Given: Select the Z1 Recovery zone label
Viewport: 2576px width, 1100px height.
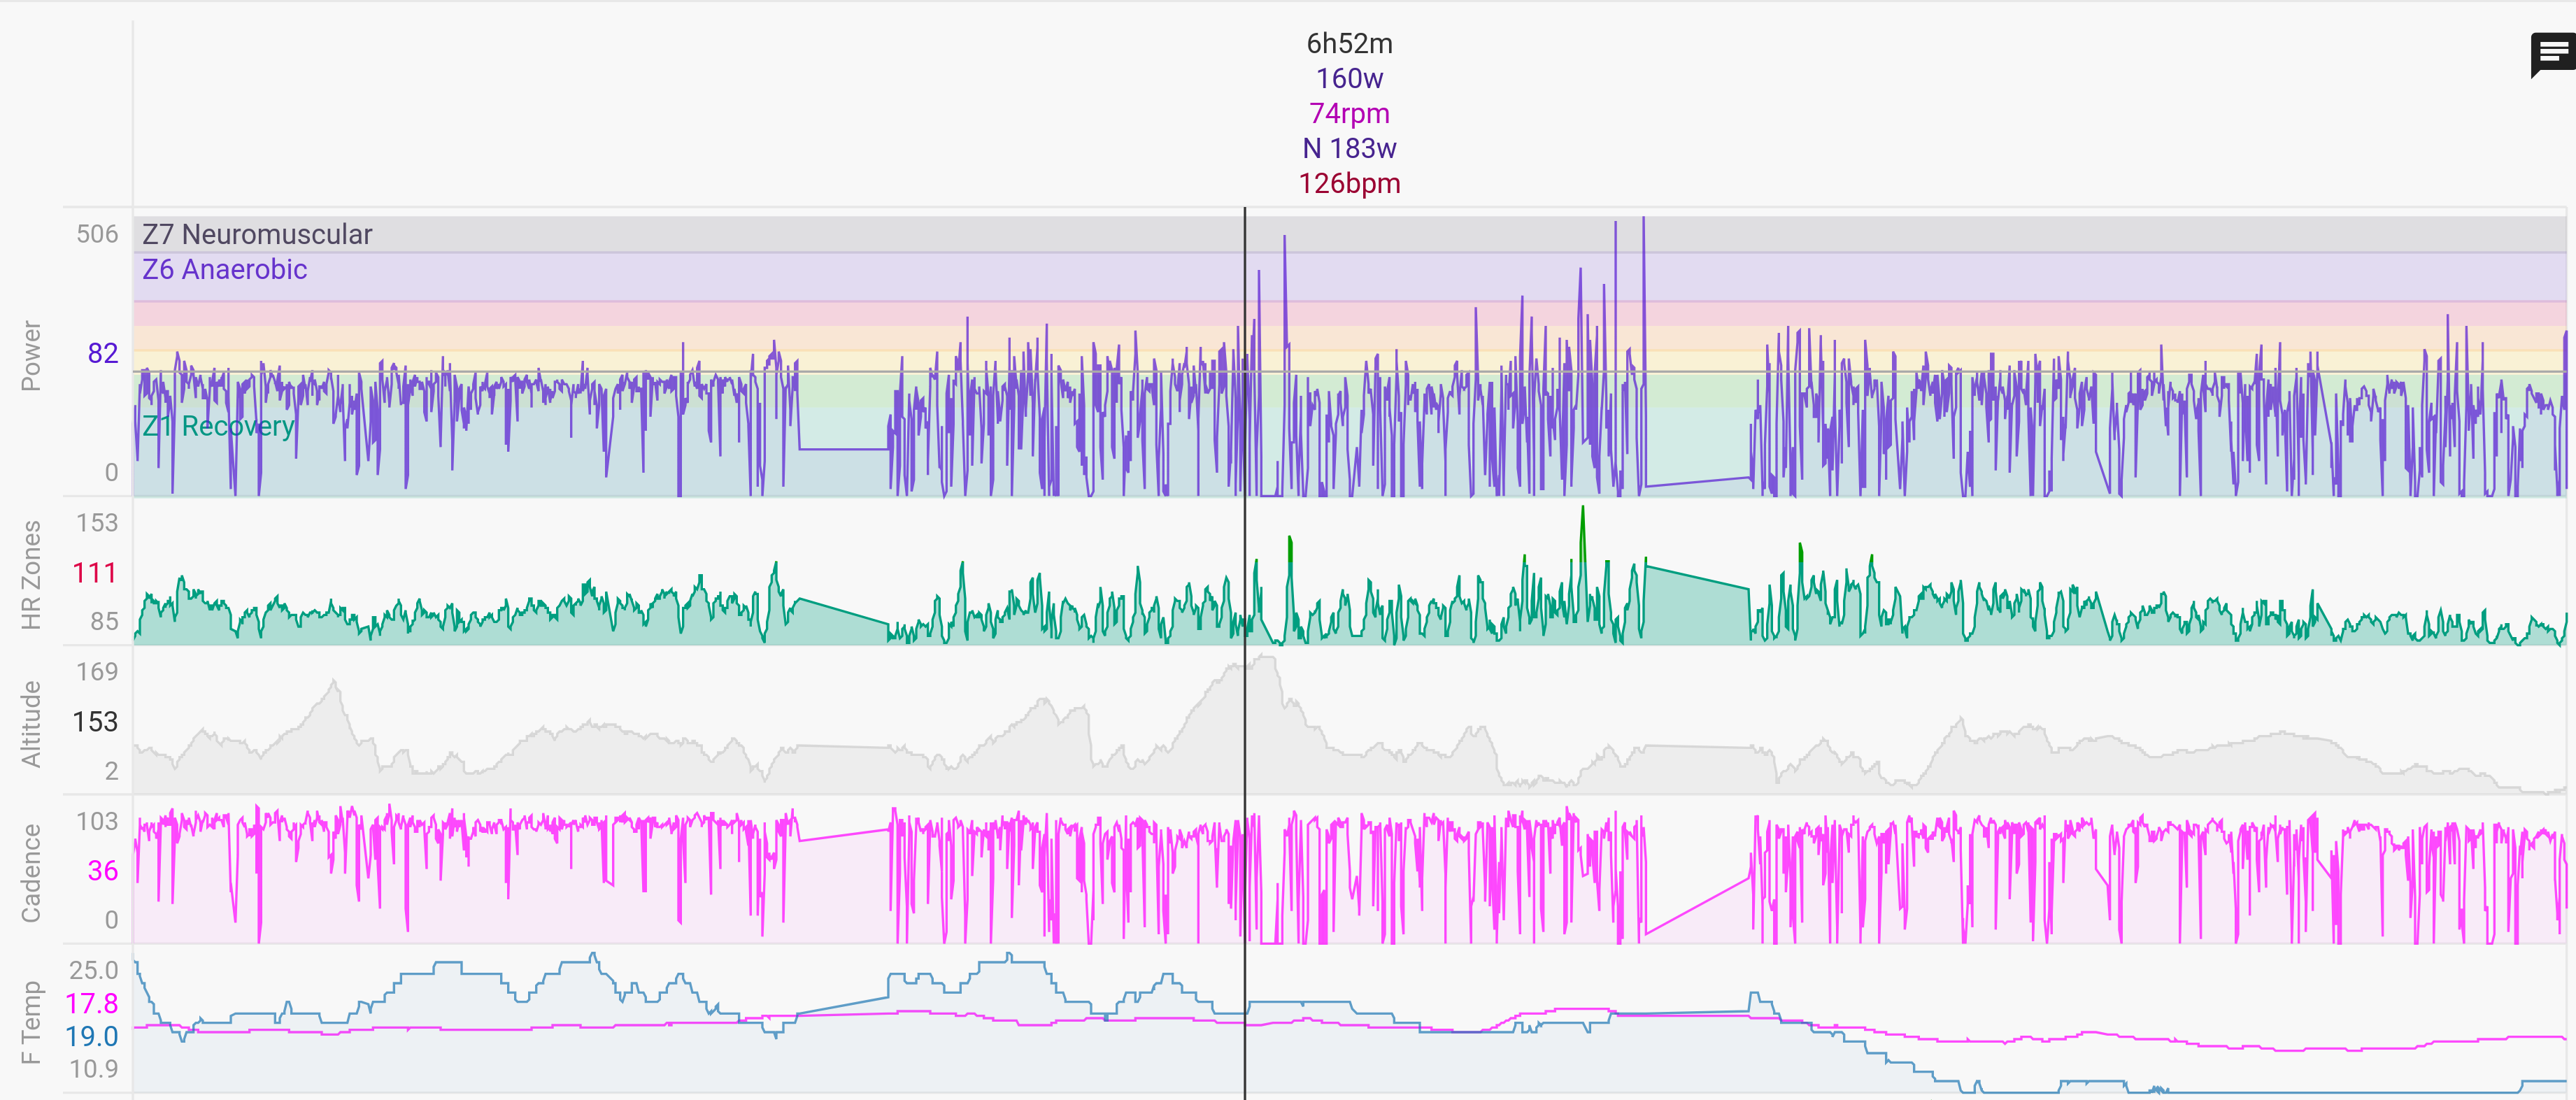Looking at the screenshot, I should 218,426.
